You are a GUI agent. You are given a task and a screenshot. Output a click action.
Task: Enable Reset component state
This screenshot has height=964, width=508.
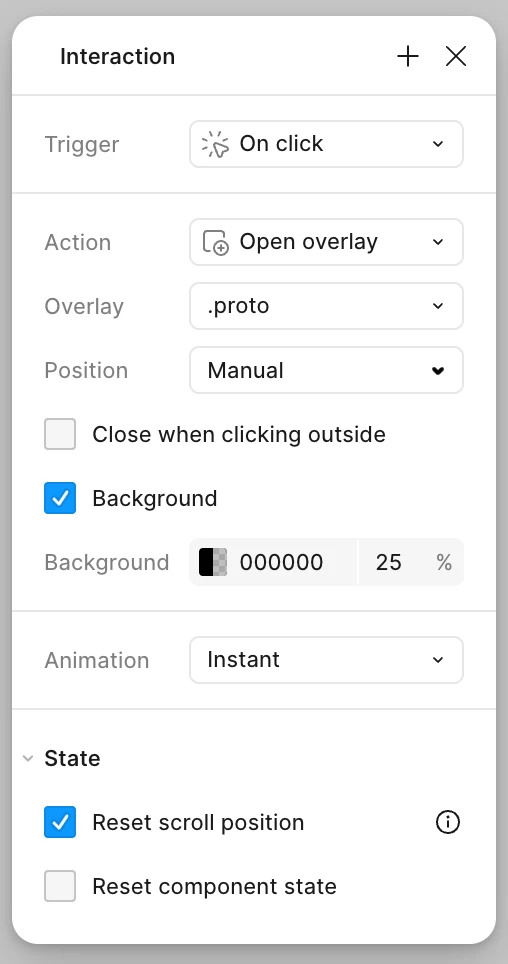tap(60, 886)
